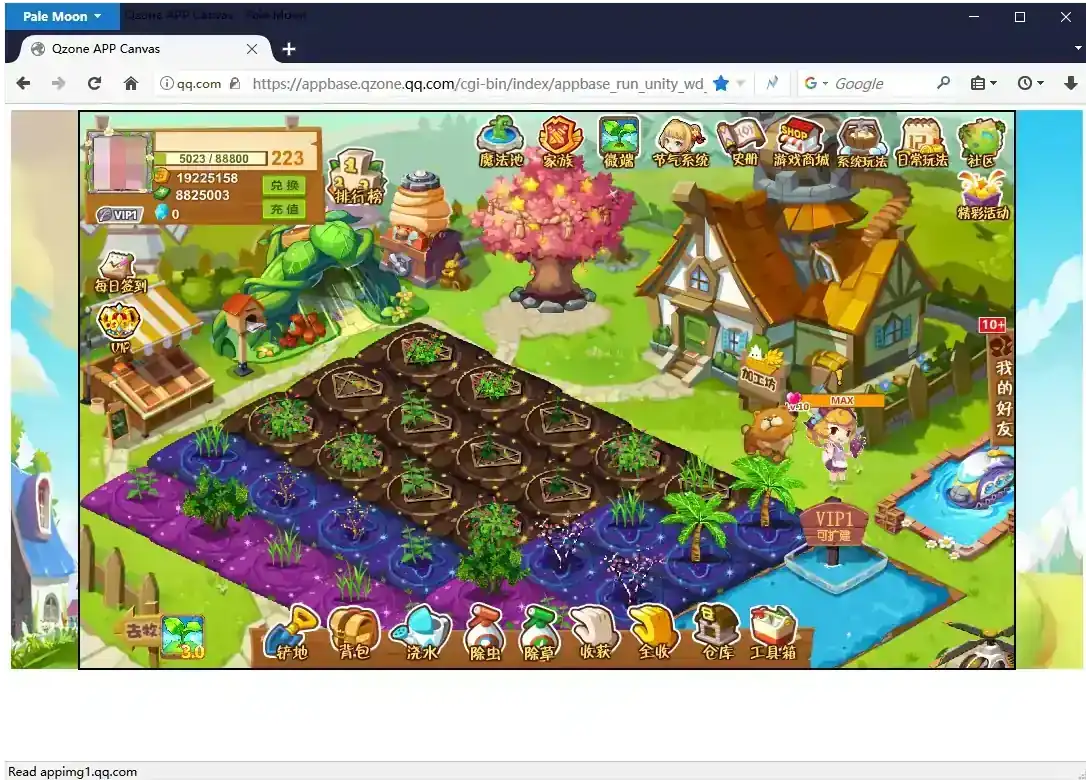Select the 全收 harvest-all glove
Screen dimensions: 1086x780
[x=653, y=632]
